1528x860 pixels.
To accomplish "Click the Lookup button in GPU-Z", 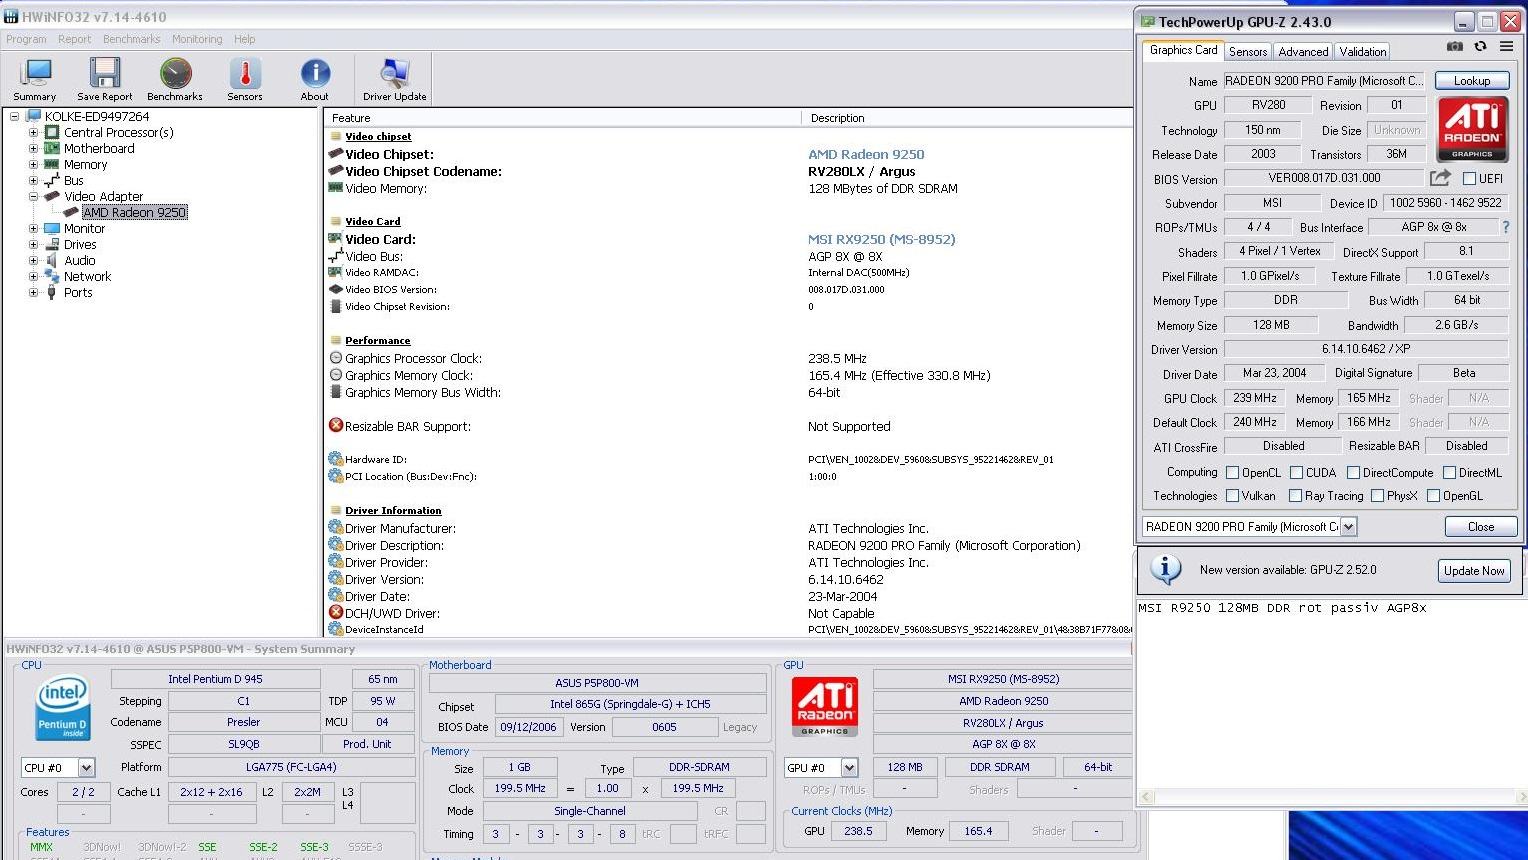I will 1472,81.
